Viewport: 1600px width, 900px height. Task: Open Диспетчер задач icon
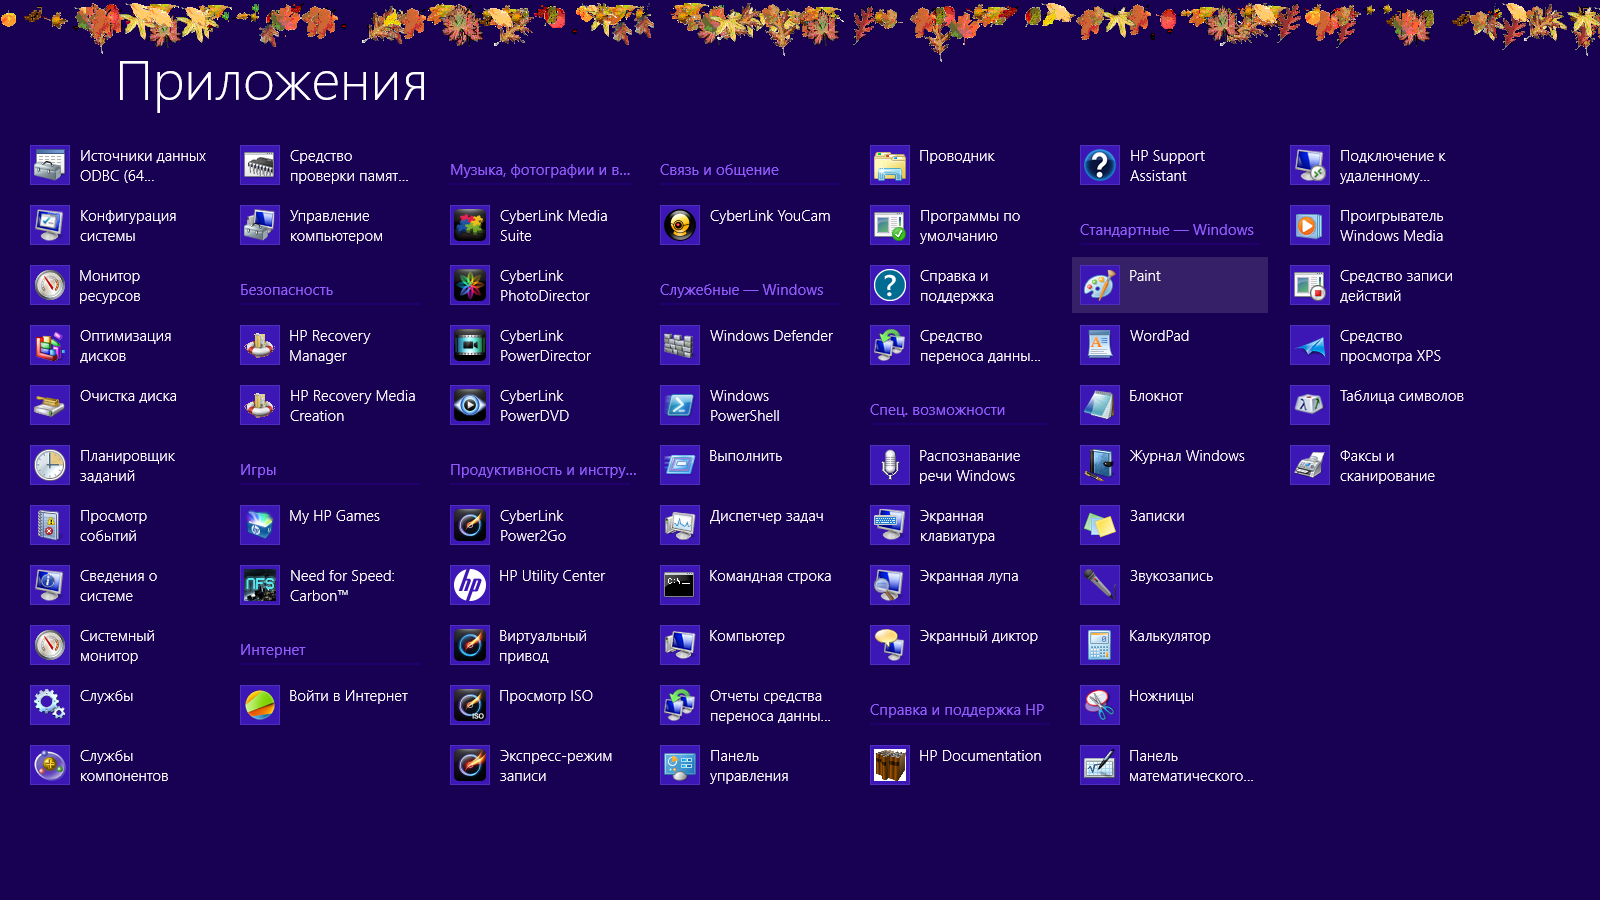[x=680, y=525]
